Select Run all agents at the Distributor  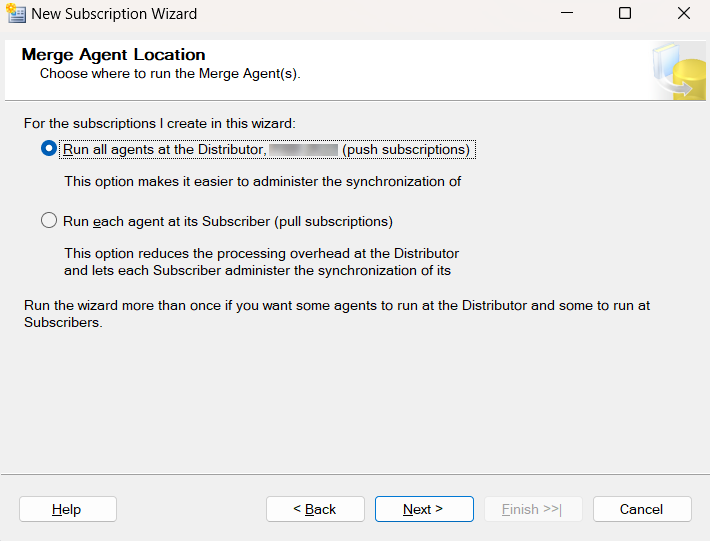(x=49, y=149)
